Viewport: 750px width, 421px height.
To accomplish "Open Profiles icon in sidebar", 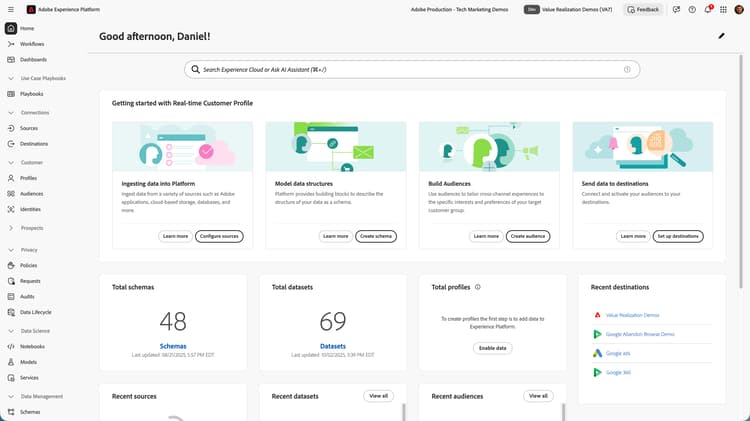I will coord(11,178).
